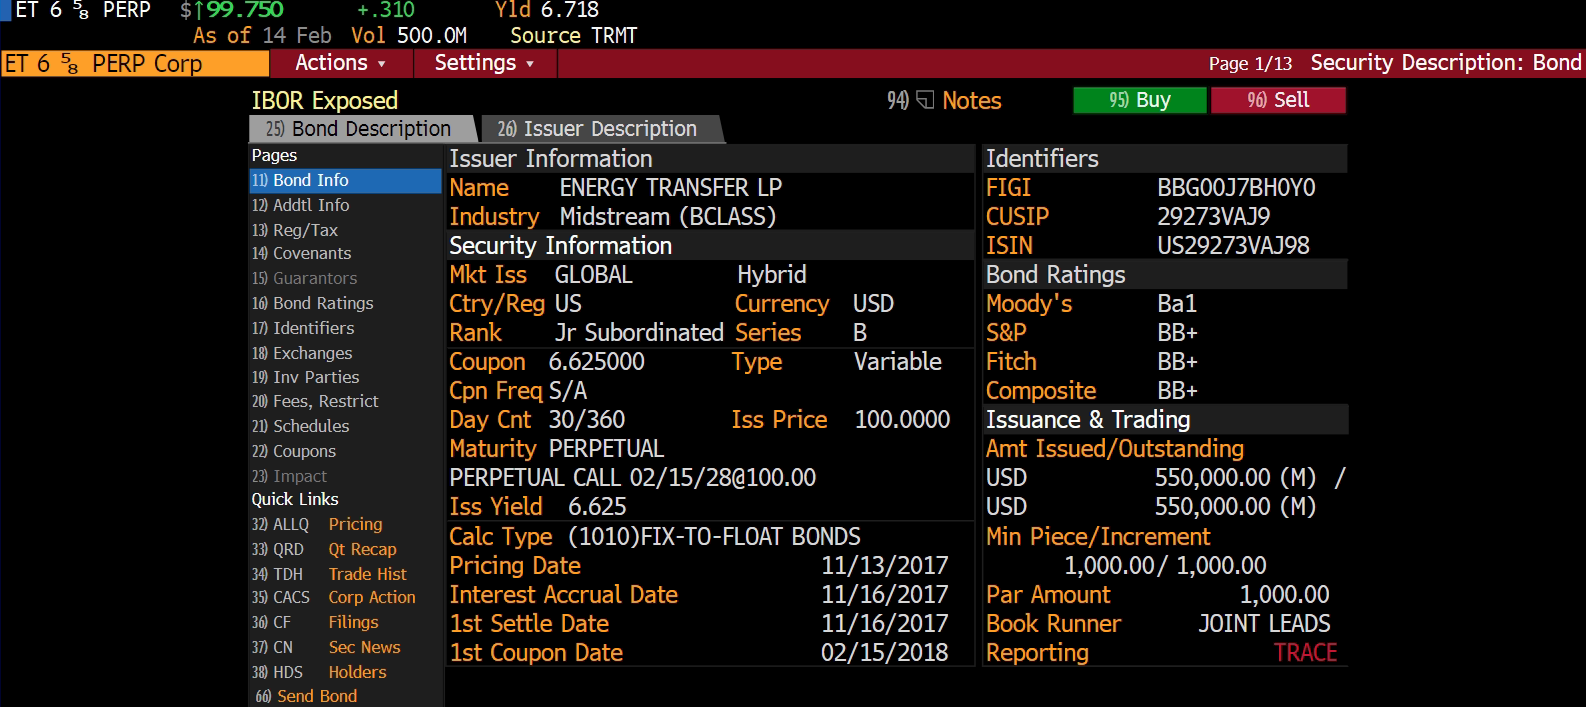Click the 1st Coupon Date label
The height and width of the screenshot is (707, 1586).
pyautogui.click(x=536, y=653)
